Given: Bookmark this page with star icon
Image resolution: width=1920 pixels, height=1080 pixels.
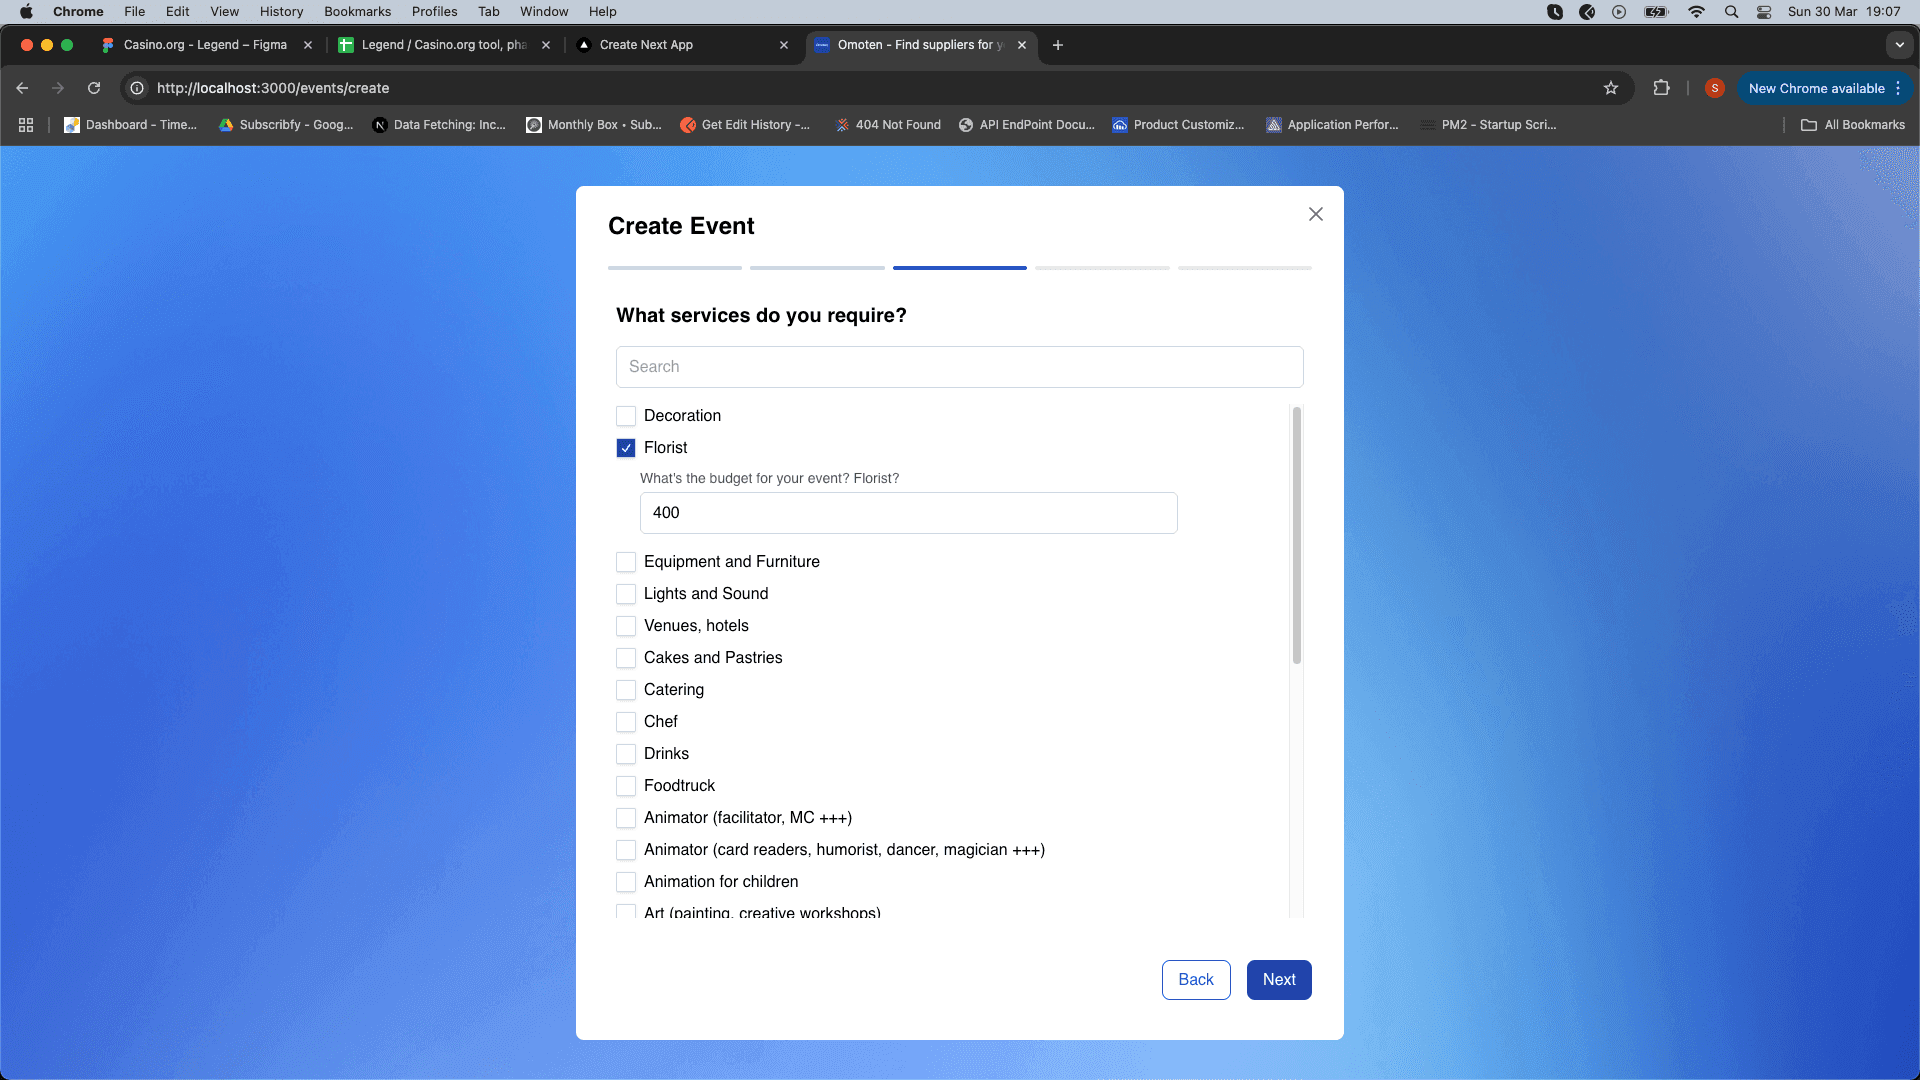Looking at the screenshot, I should 1611,88.
